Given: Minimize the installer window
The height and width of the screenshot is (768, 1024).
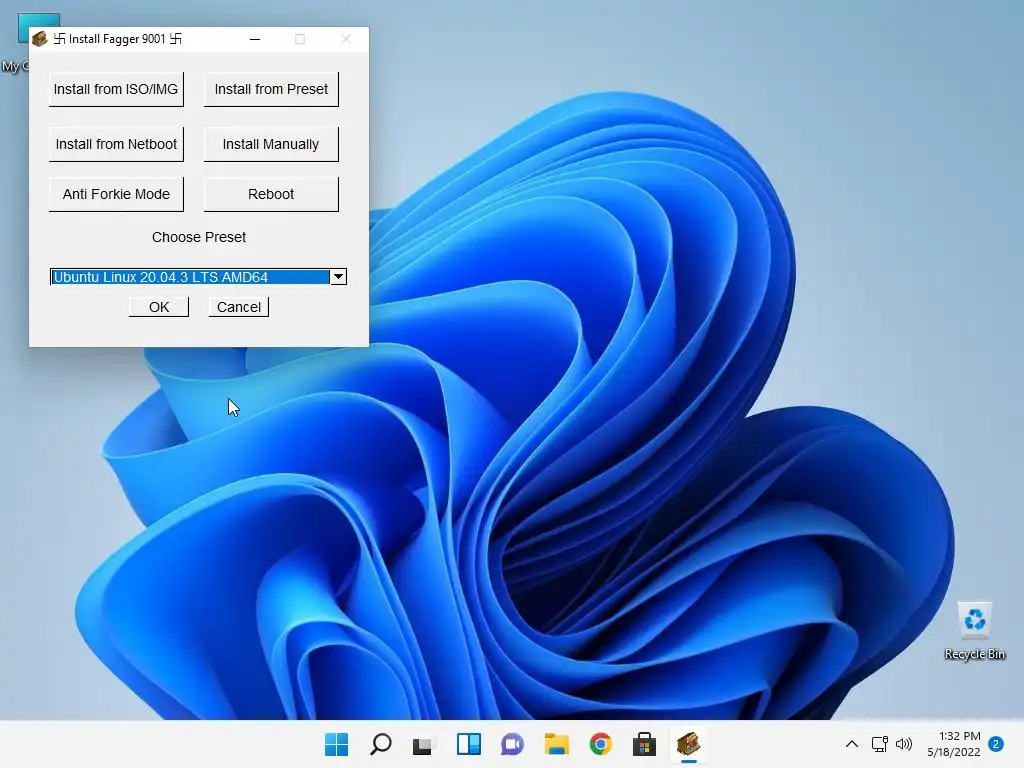Looking at the screenshot, I should [x=255, y=39].
